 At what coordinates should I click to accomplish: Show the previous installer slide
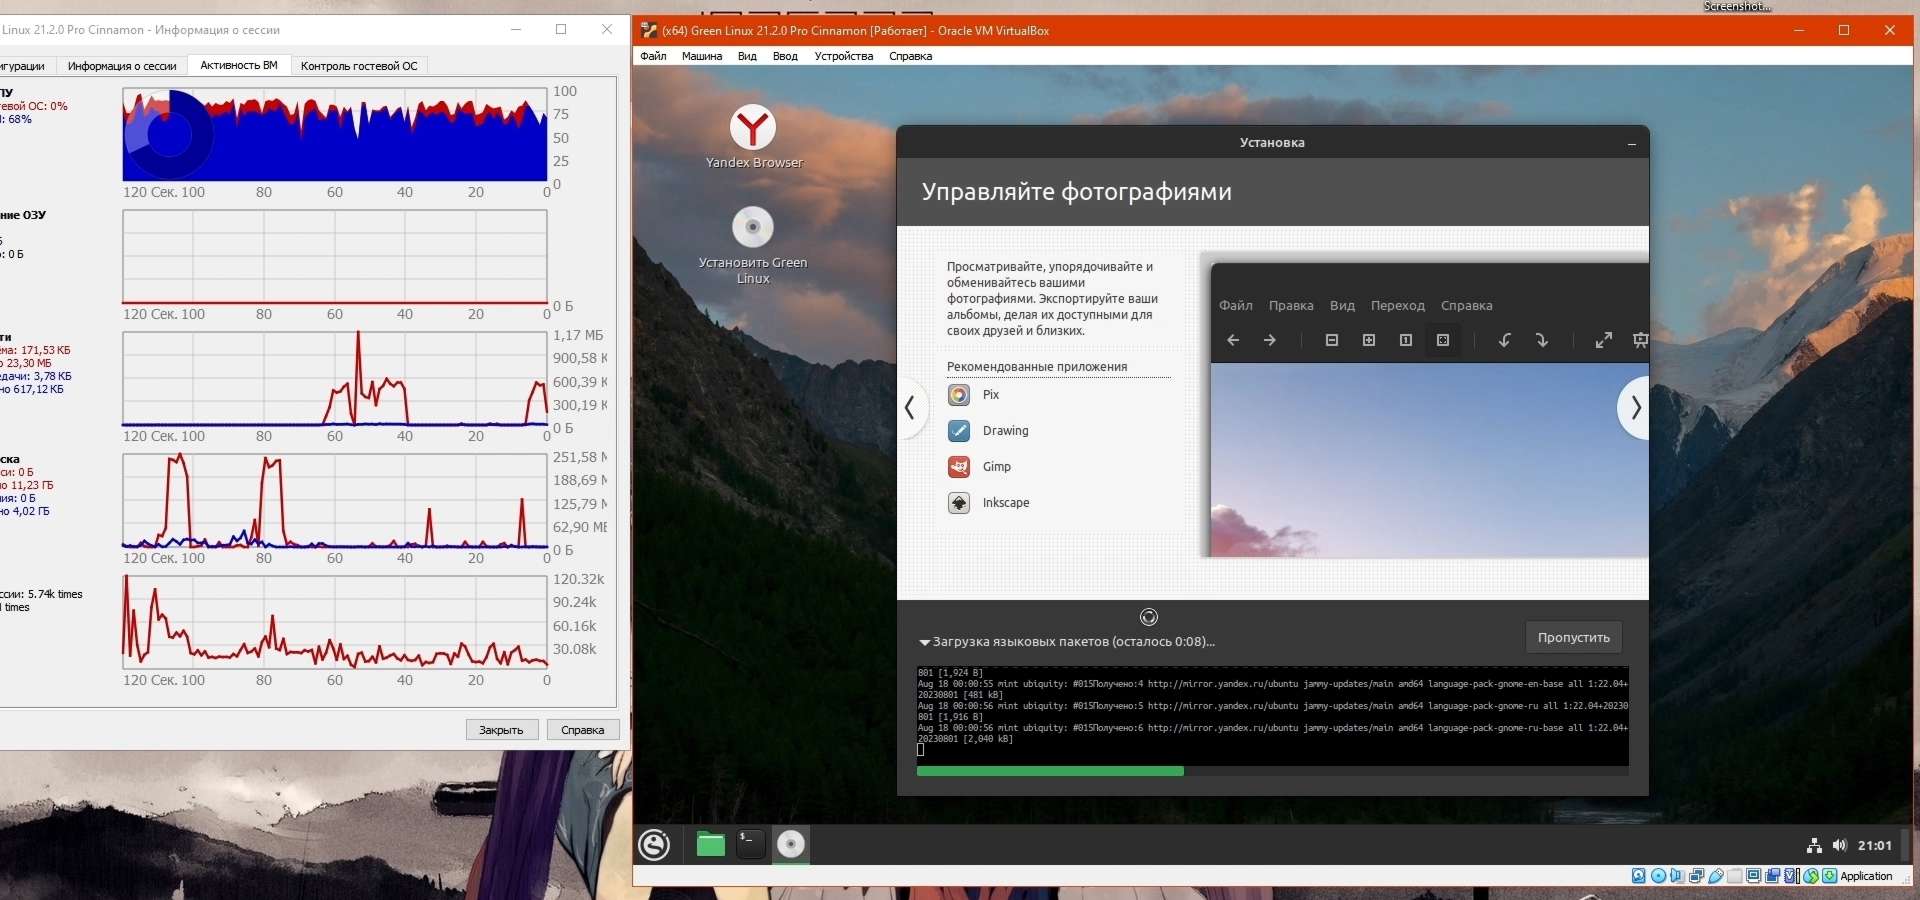pos(910,408)
